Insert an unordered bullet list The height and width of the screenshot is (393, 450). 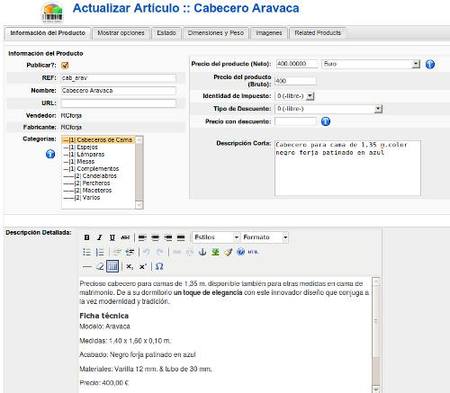tap(87, 252)
